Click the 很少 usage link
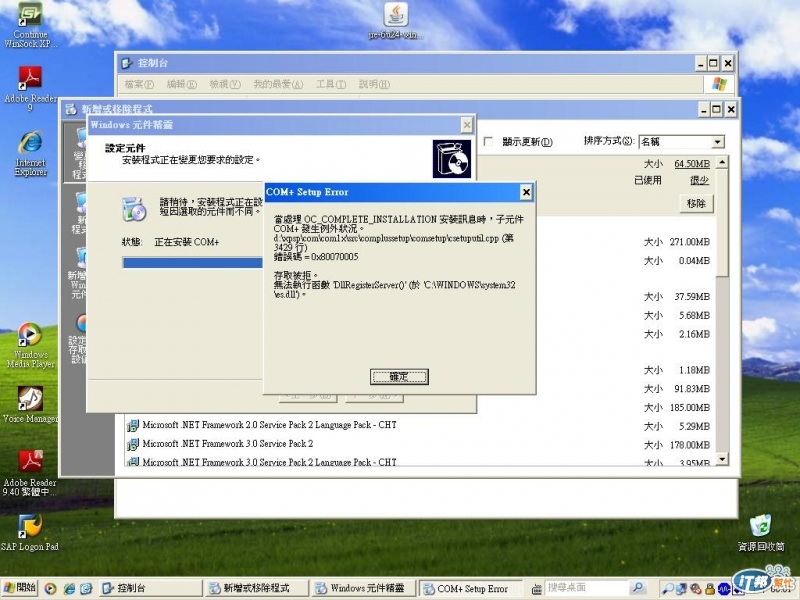The image size is (800, 600). tap(699, 180)
